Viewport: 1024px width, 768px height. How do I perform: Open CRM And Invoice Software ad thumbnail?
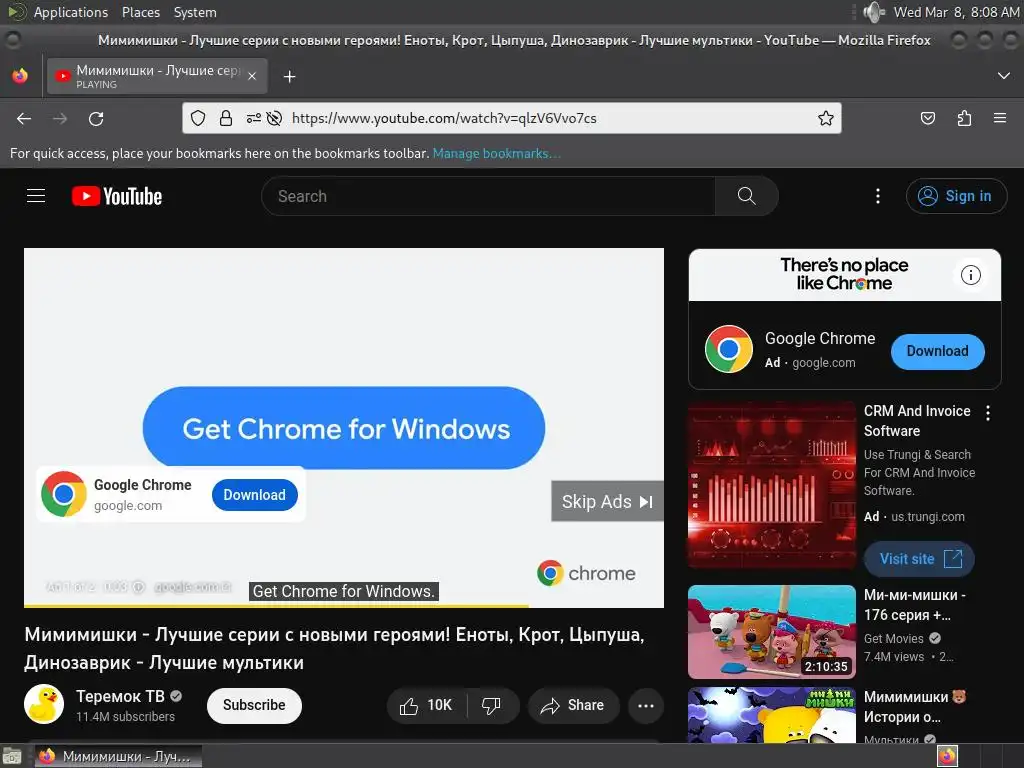tap(772, 485)
